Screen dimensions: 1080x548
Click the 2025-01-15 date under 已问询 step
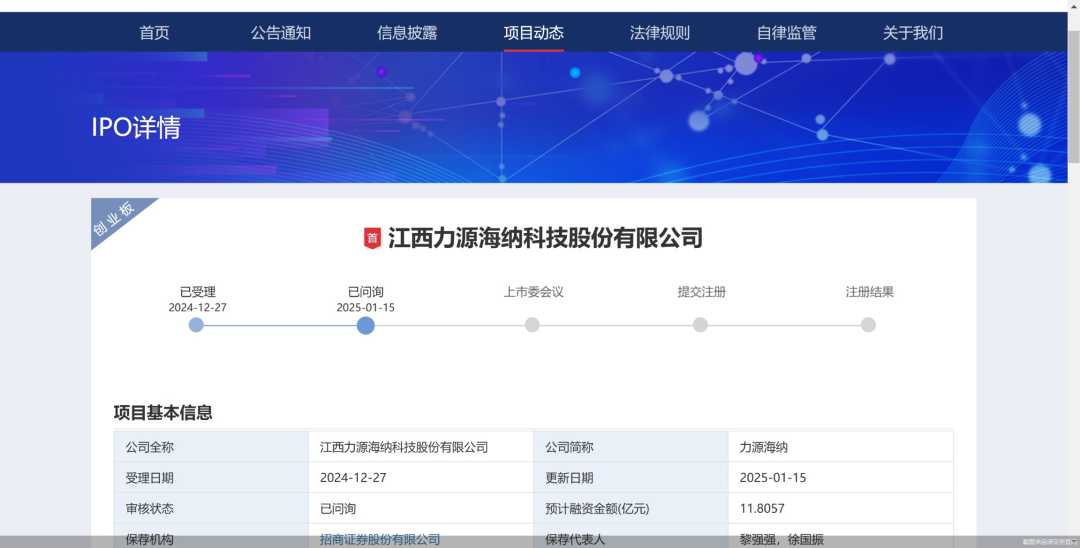(366, 308)
